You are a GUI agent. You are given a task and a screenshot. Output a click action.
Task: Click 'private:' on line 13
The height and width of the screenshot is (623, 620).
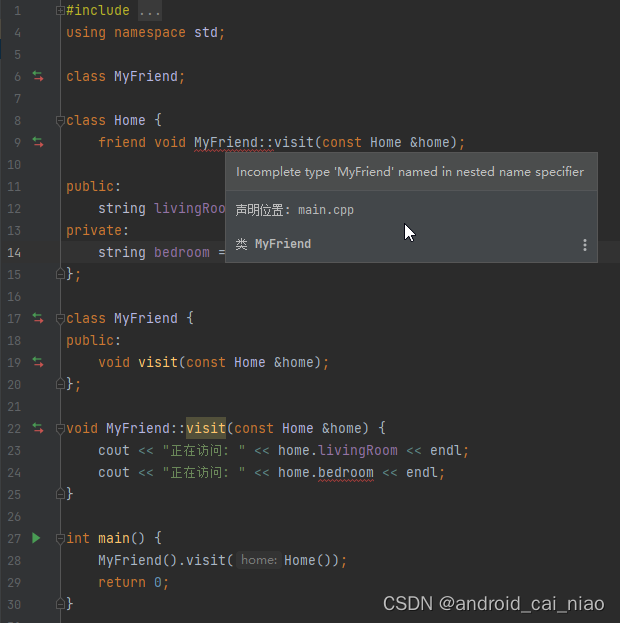tap(97, 230)
